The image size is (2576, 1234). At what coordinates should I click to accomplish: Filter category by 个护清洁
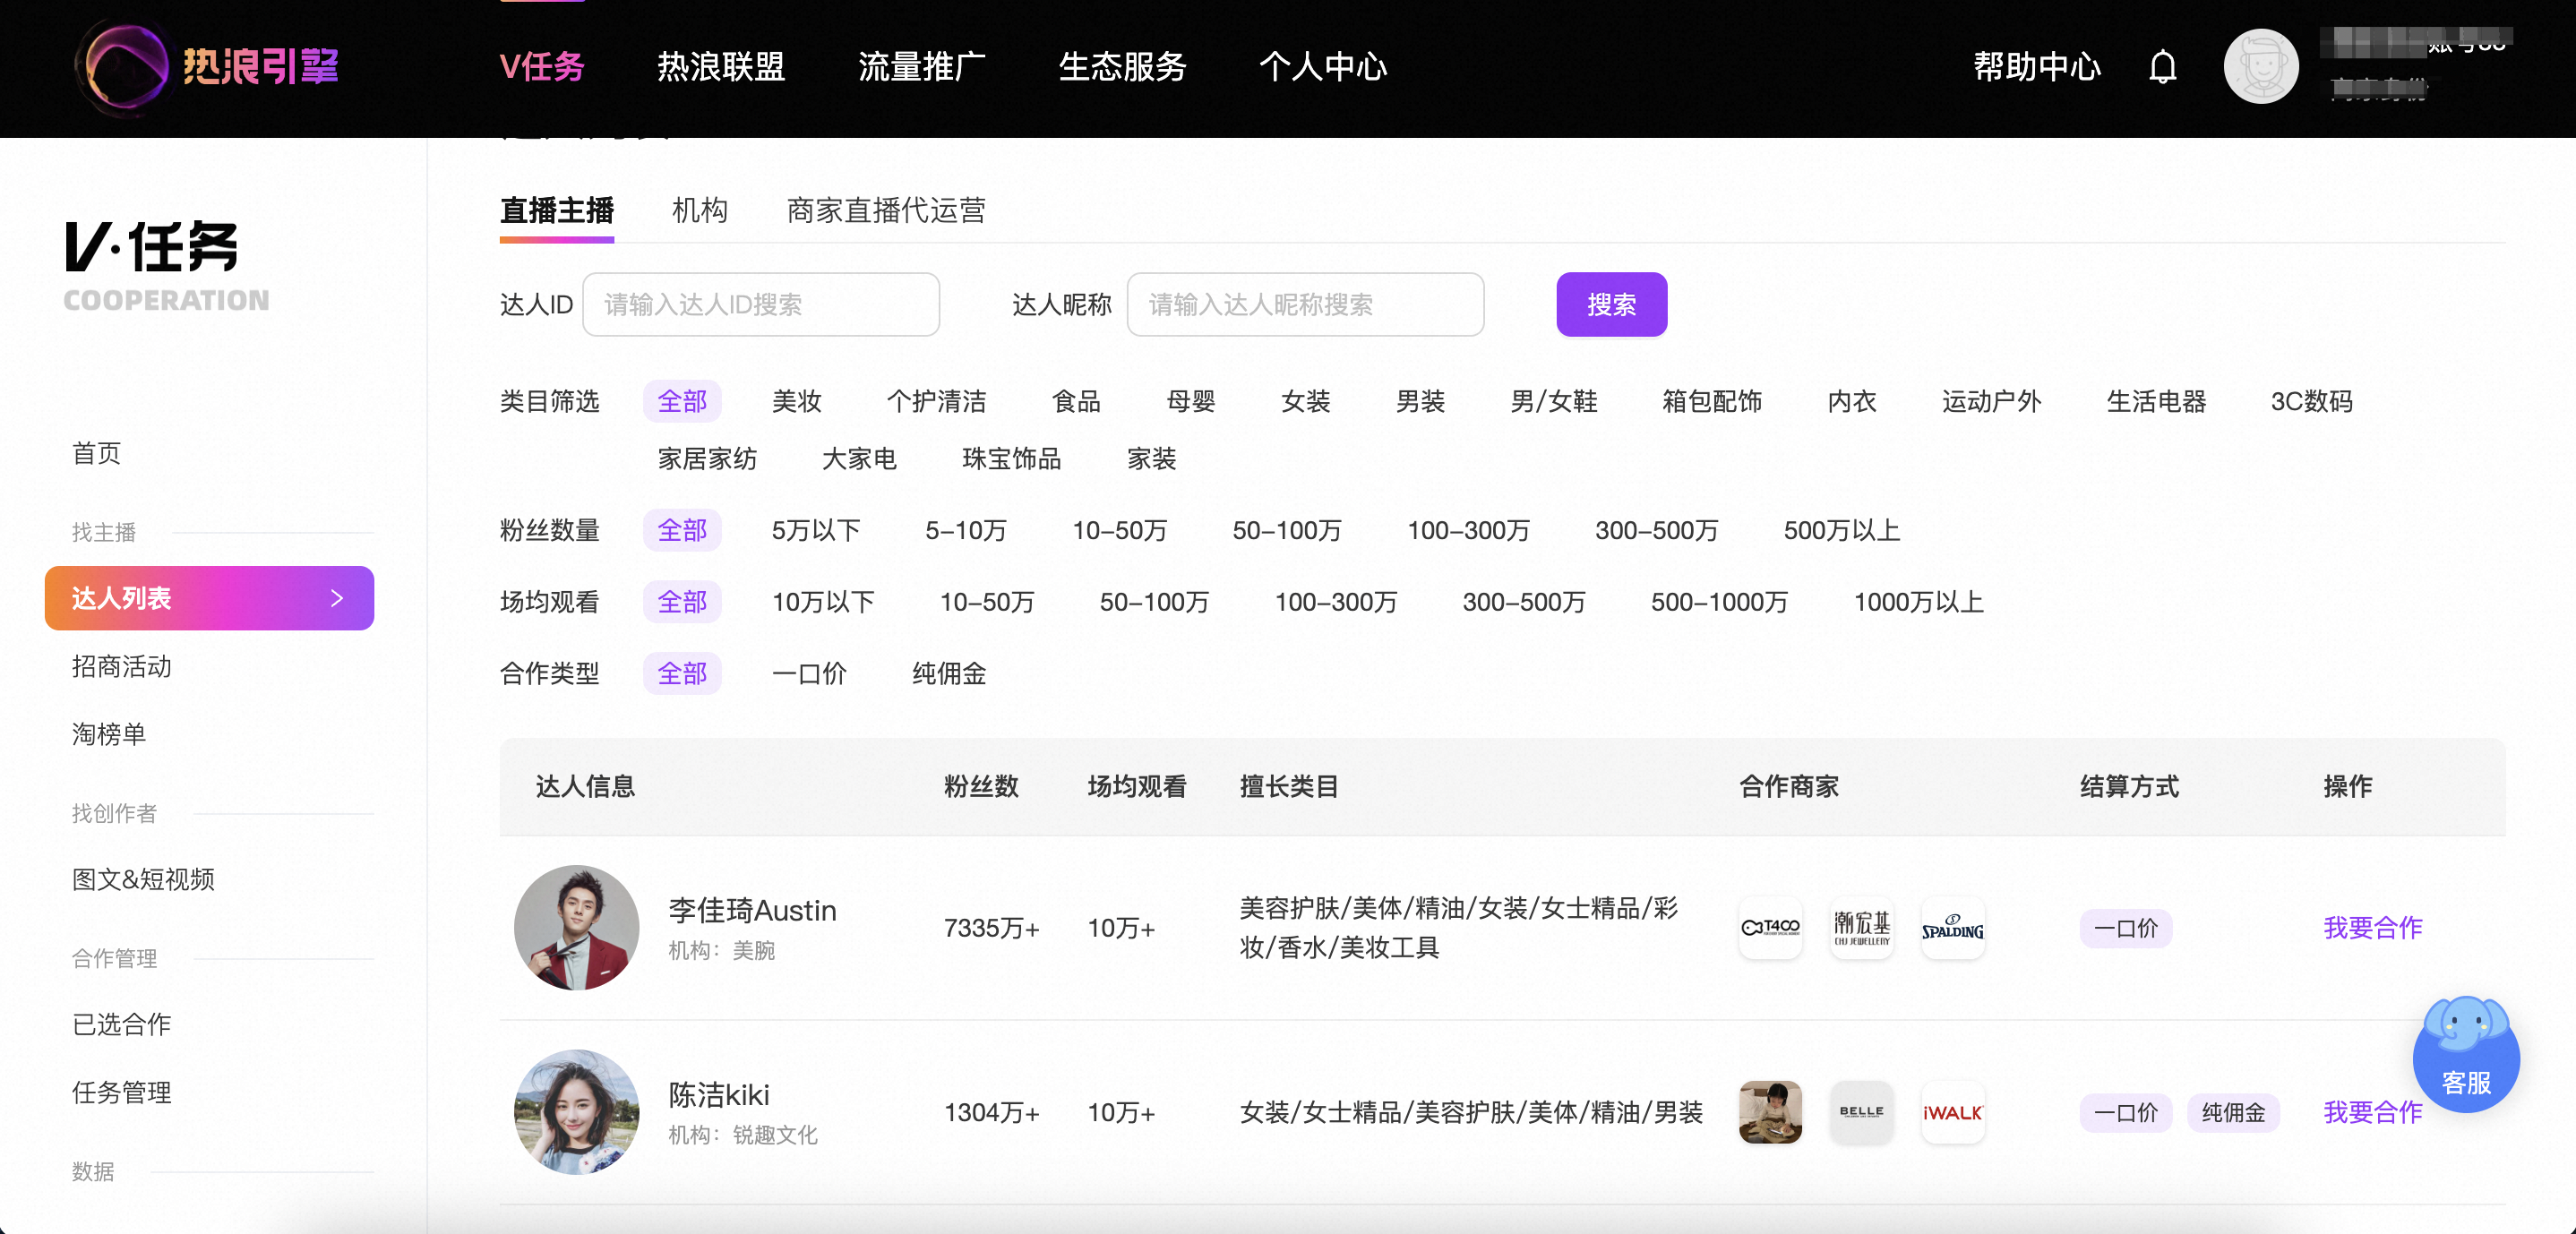pos(936,401)
